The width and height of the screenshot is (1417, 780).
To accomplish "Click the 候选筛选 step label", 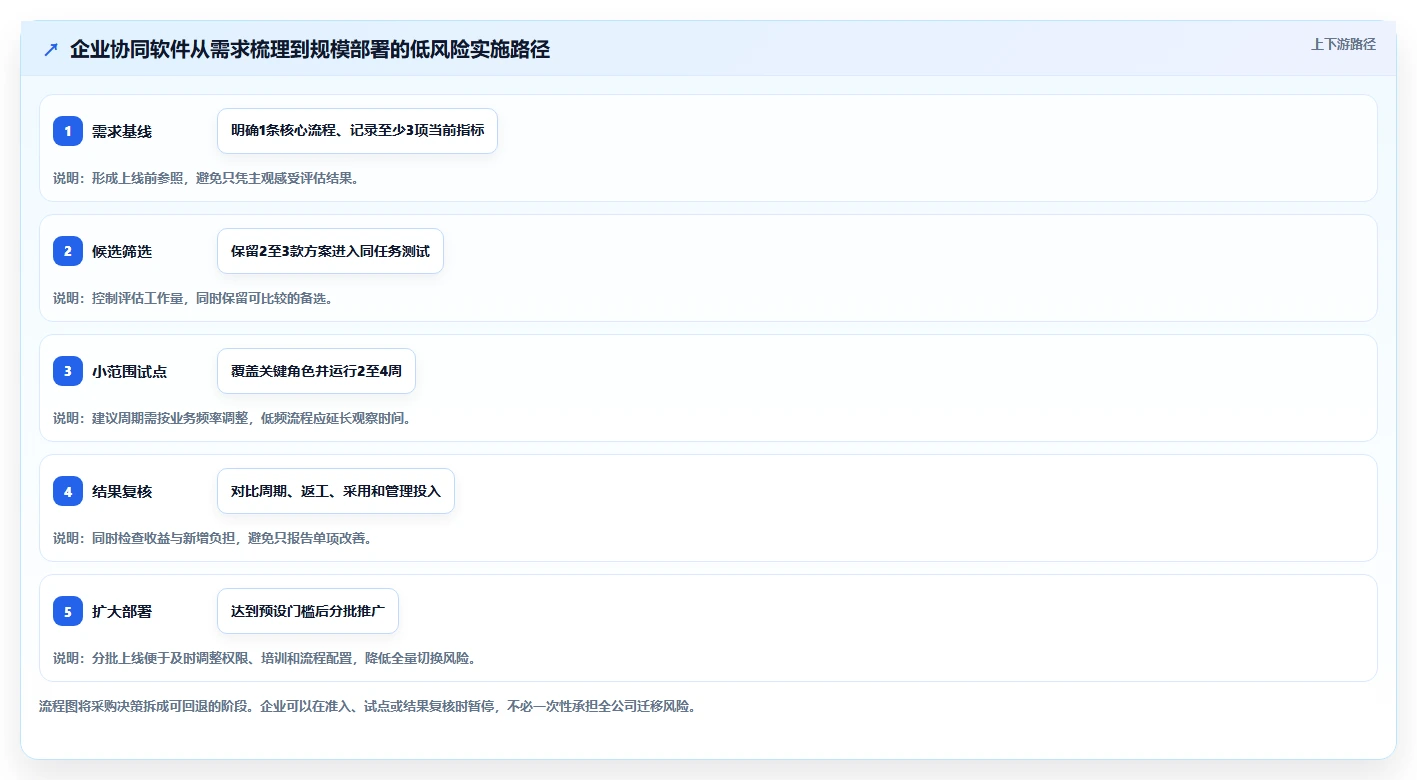I will [x=122, y=251].
